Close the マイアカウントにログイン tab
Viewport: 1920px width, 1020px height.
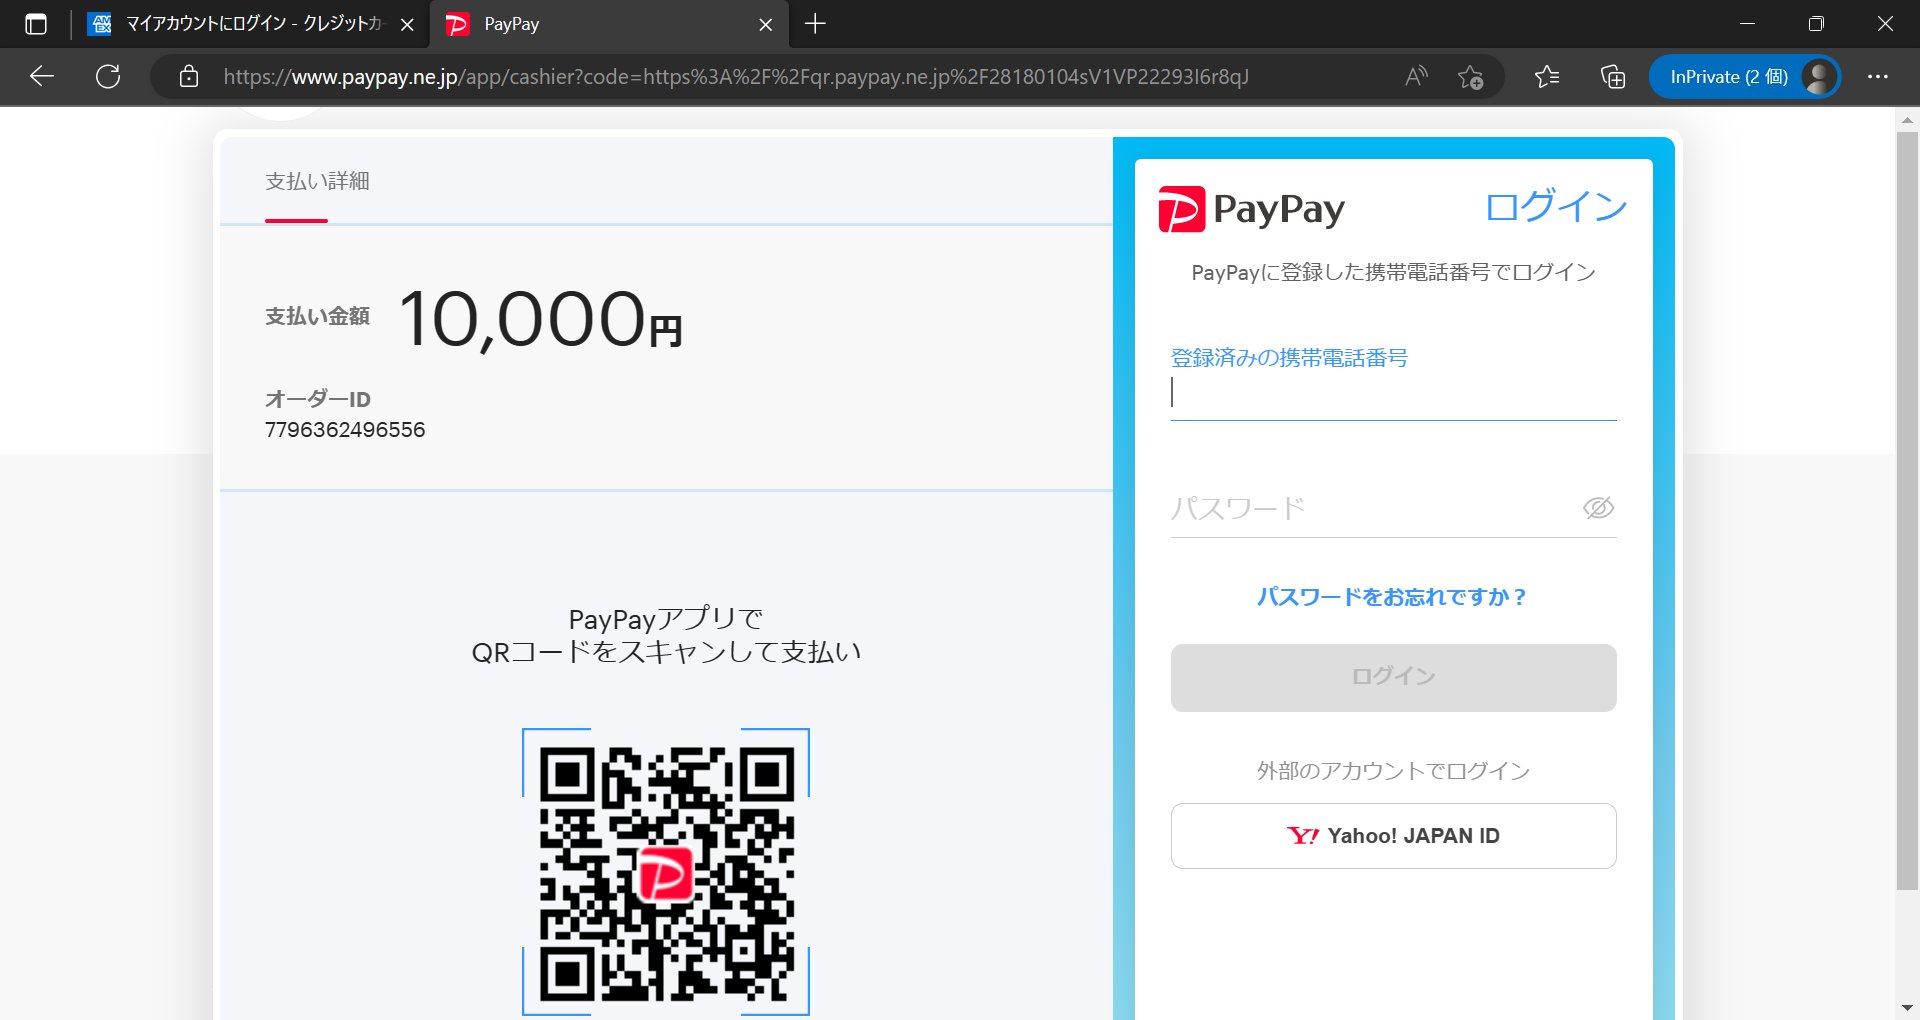coord(407,25)
